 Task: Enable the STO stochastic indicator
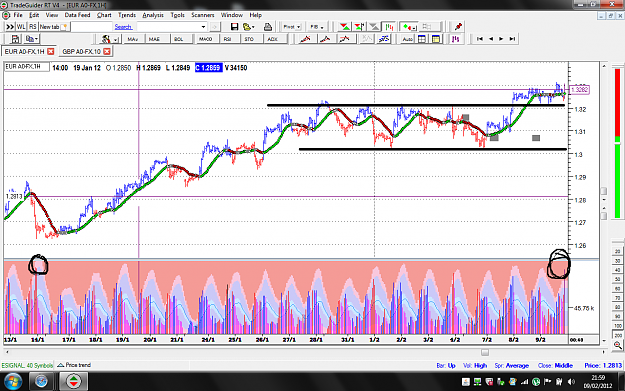249,39
